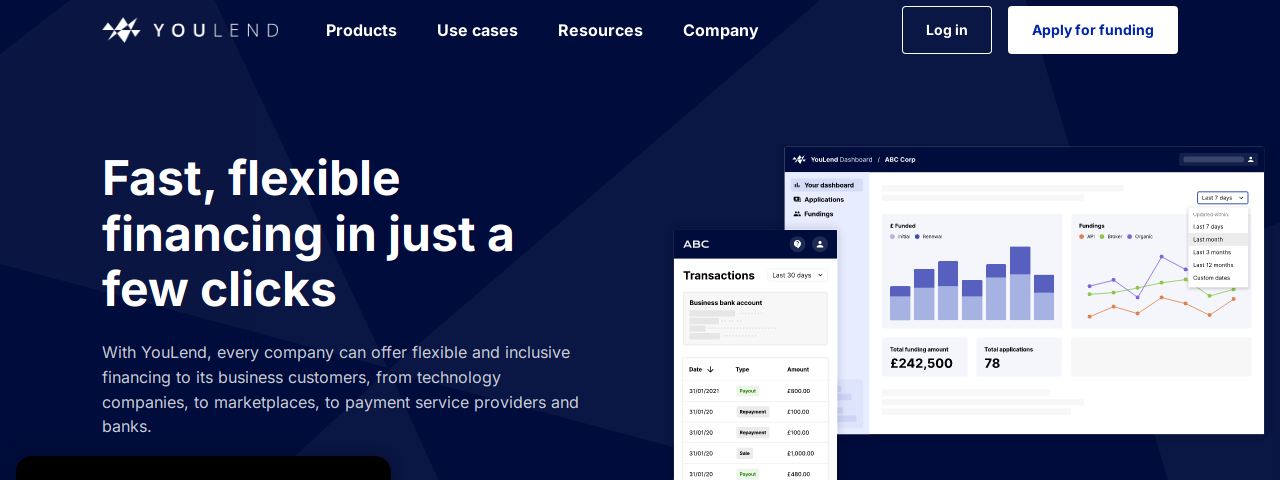Click the 78 total applications value
Viewport: 1280px width, 480px height.
tap(992, 363)
